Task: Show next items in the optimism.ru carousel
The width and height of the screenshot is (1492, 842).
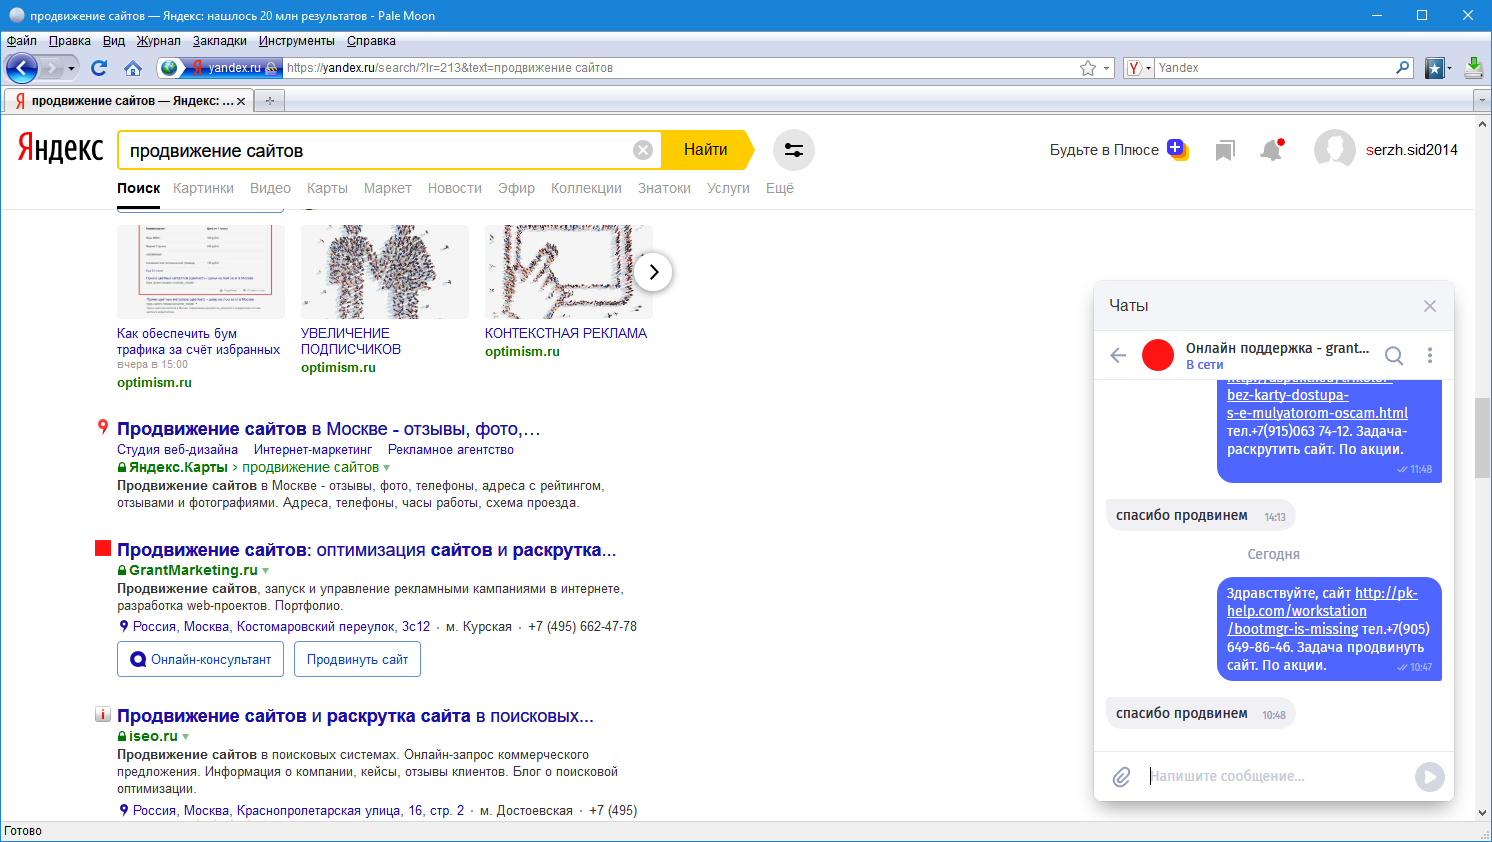Action: tap(653, 272)
